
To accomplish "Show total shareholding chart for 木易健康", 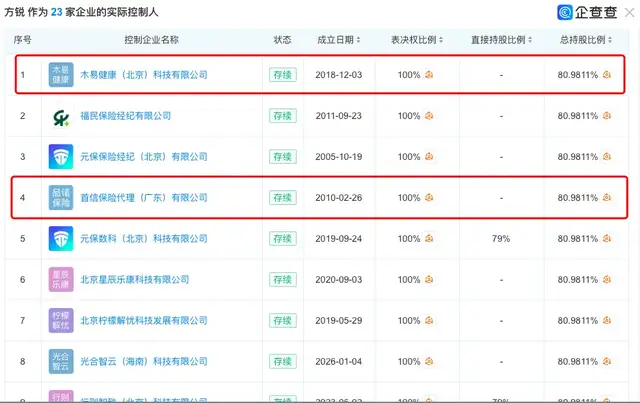I will (x=607, y=75).
